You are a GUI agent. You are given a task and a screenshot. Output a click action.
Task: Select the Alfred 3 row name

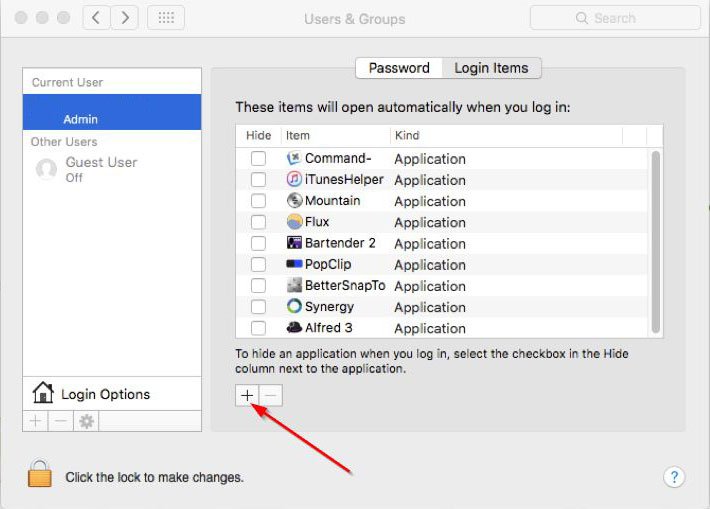328,327
